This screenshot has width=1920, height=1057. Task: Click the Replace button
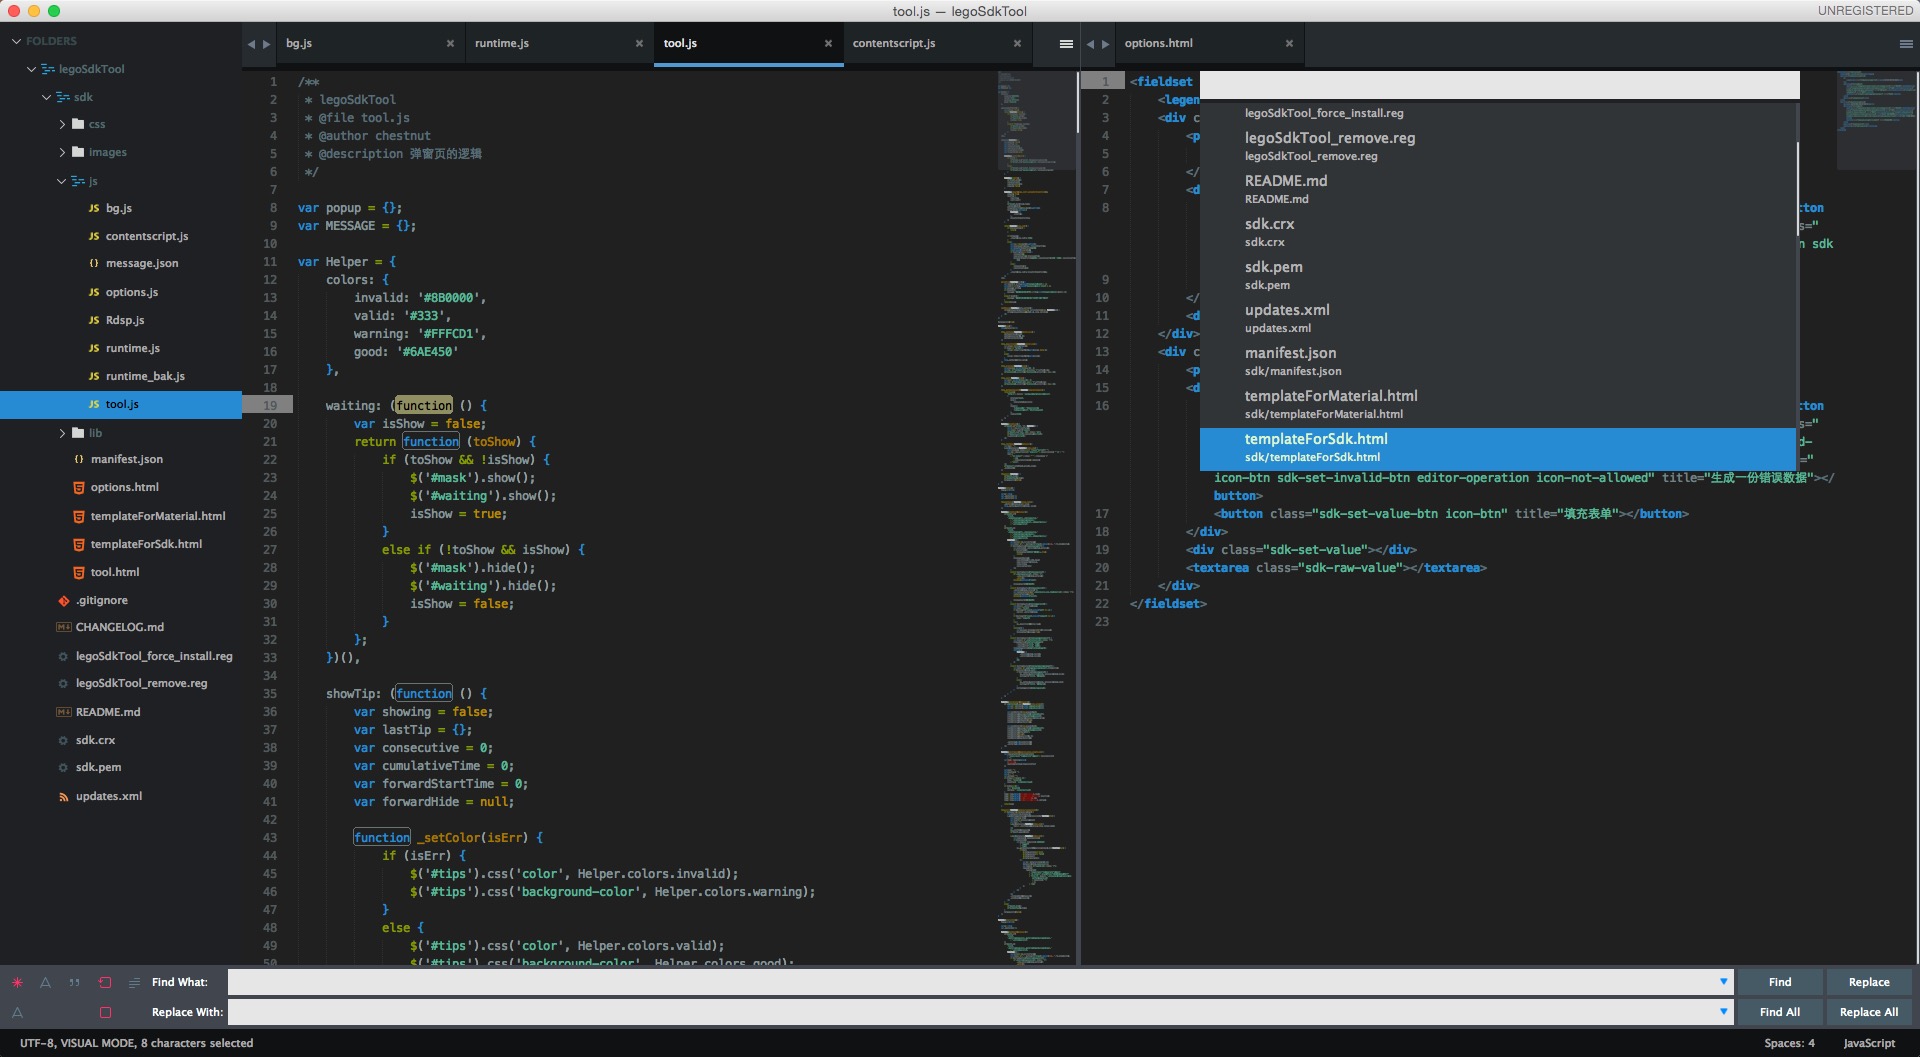[1869, 982]
